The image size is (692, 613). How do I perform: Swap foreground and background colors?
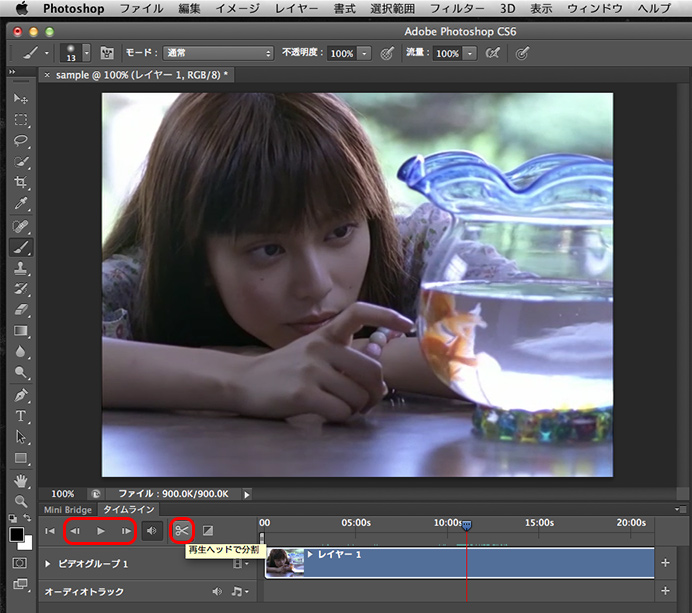[27, 518]
